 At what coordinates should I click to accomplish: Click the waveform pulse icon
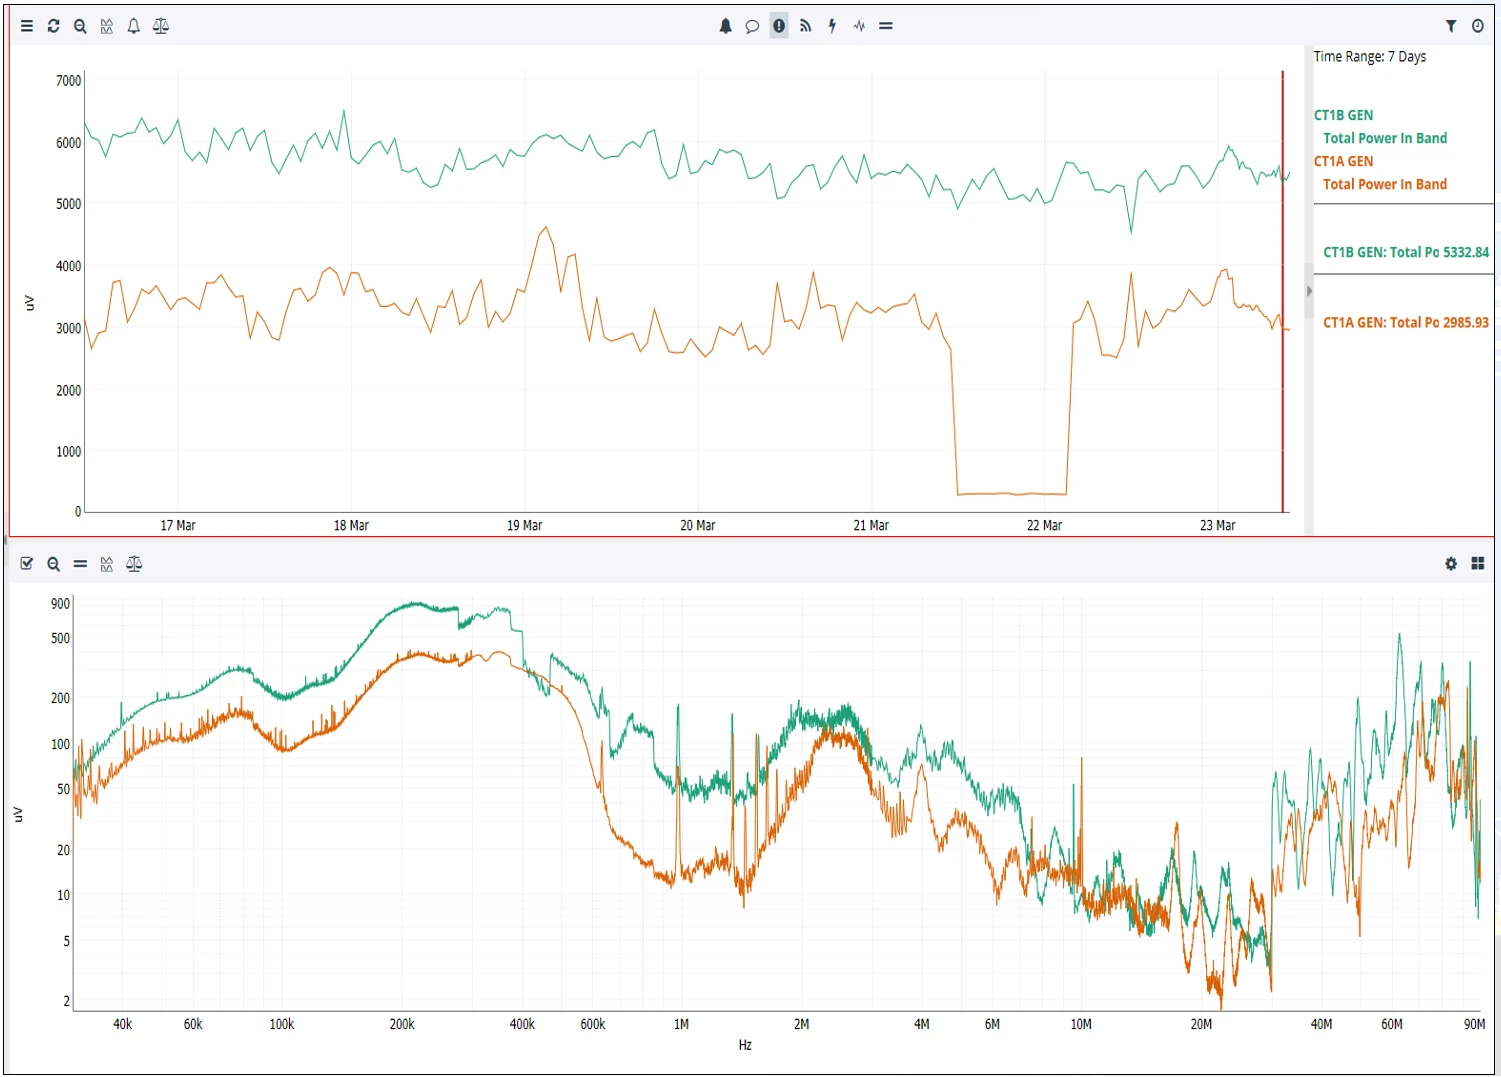pyautogui.click(x=859, y=26)
